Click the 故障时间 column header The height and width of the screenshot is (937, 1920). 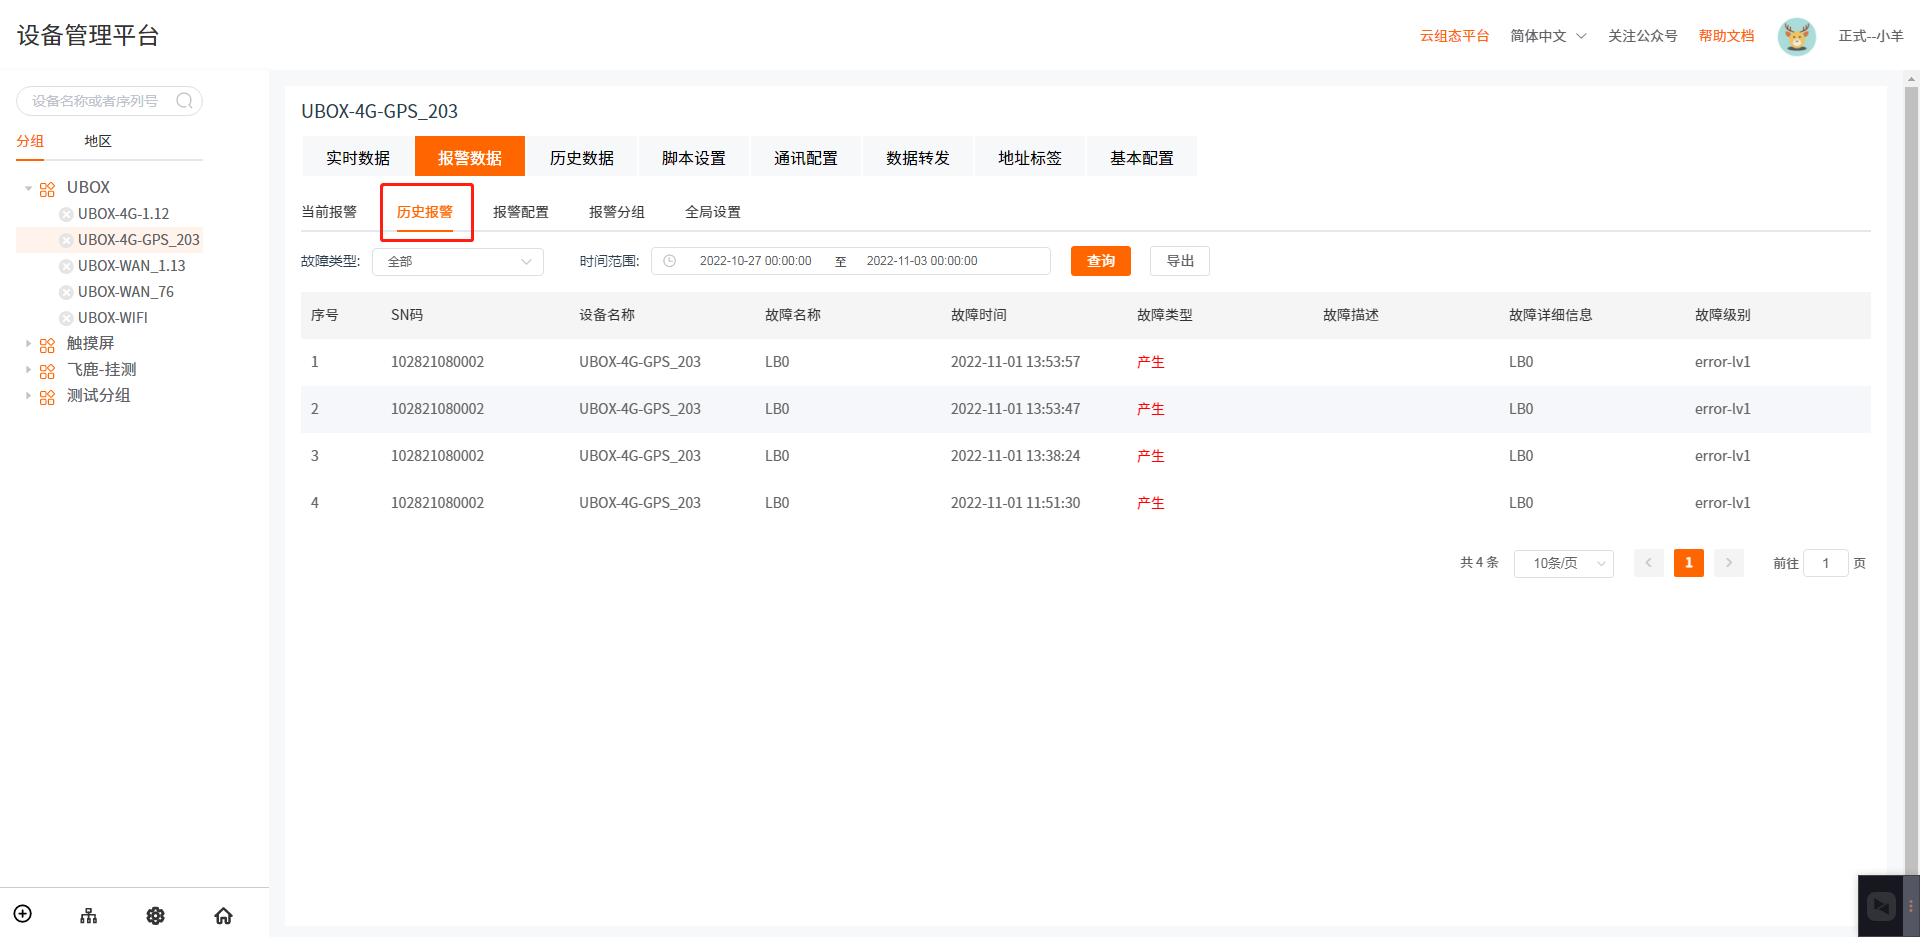[x=979, y=315]
